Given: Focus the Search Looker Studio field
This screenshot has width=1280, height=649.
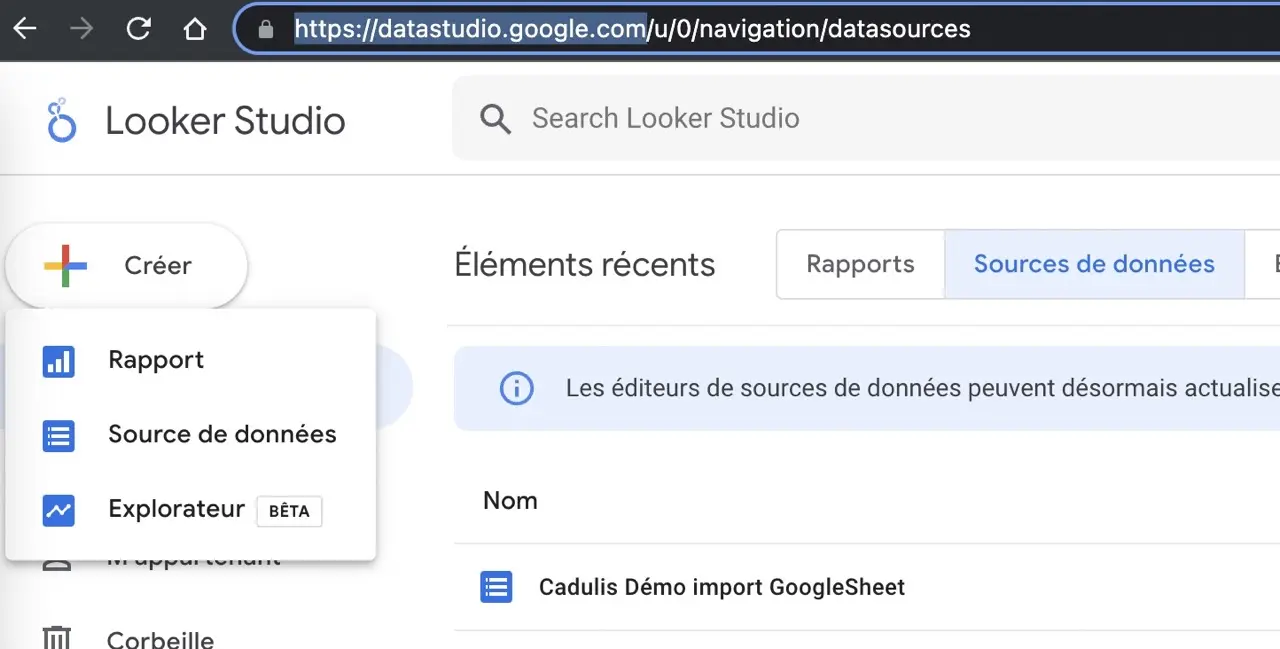Looking at the screenshot, I should 800,119.
